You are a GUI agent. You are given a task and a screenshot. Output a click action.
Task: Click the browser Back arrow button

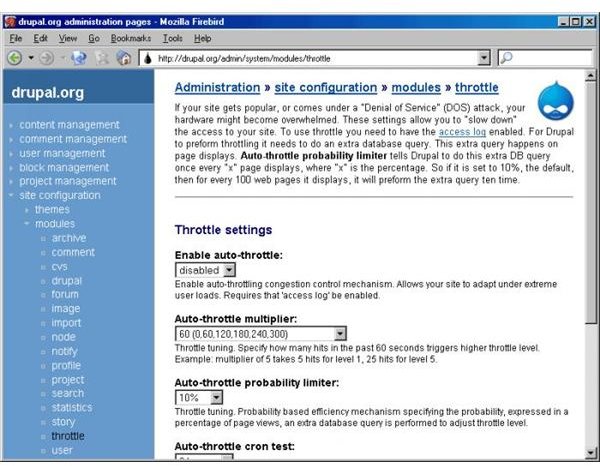point(15,58)
